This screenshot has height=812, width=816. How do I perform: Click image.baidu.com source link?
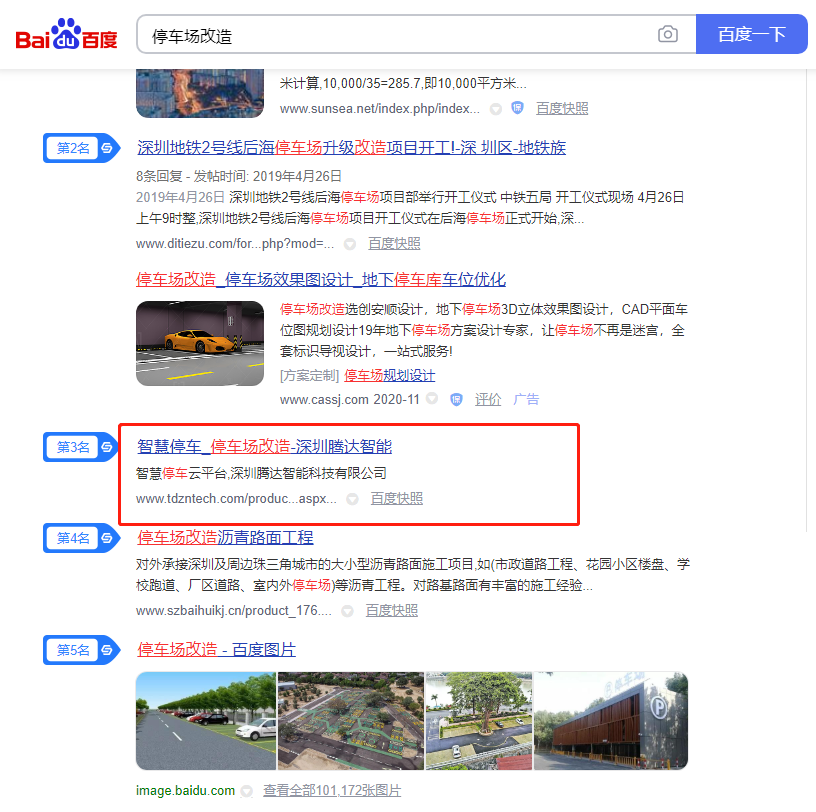pos(185,791)
